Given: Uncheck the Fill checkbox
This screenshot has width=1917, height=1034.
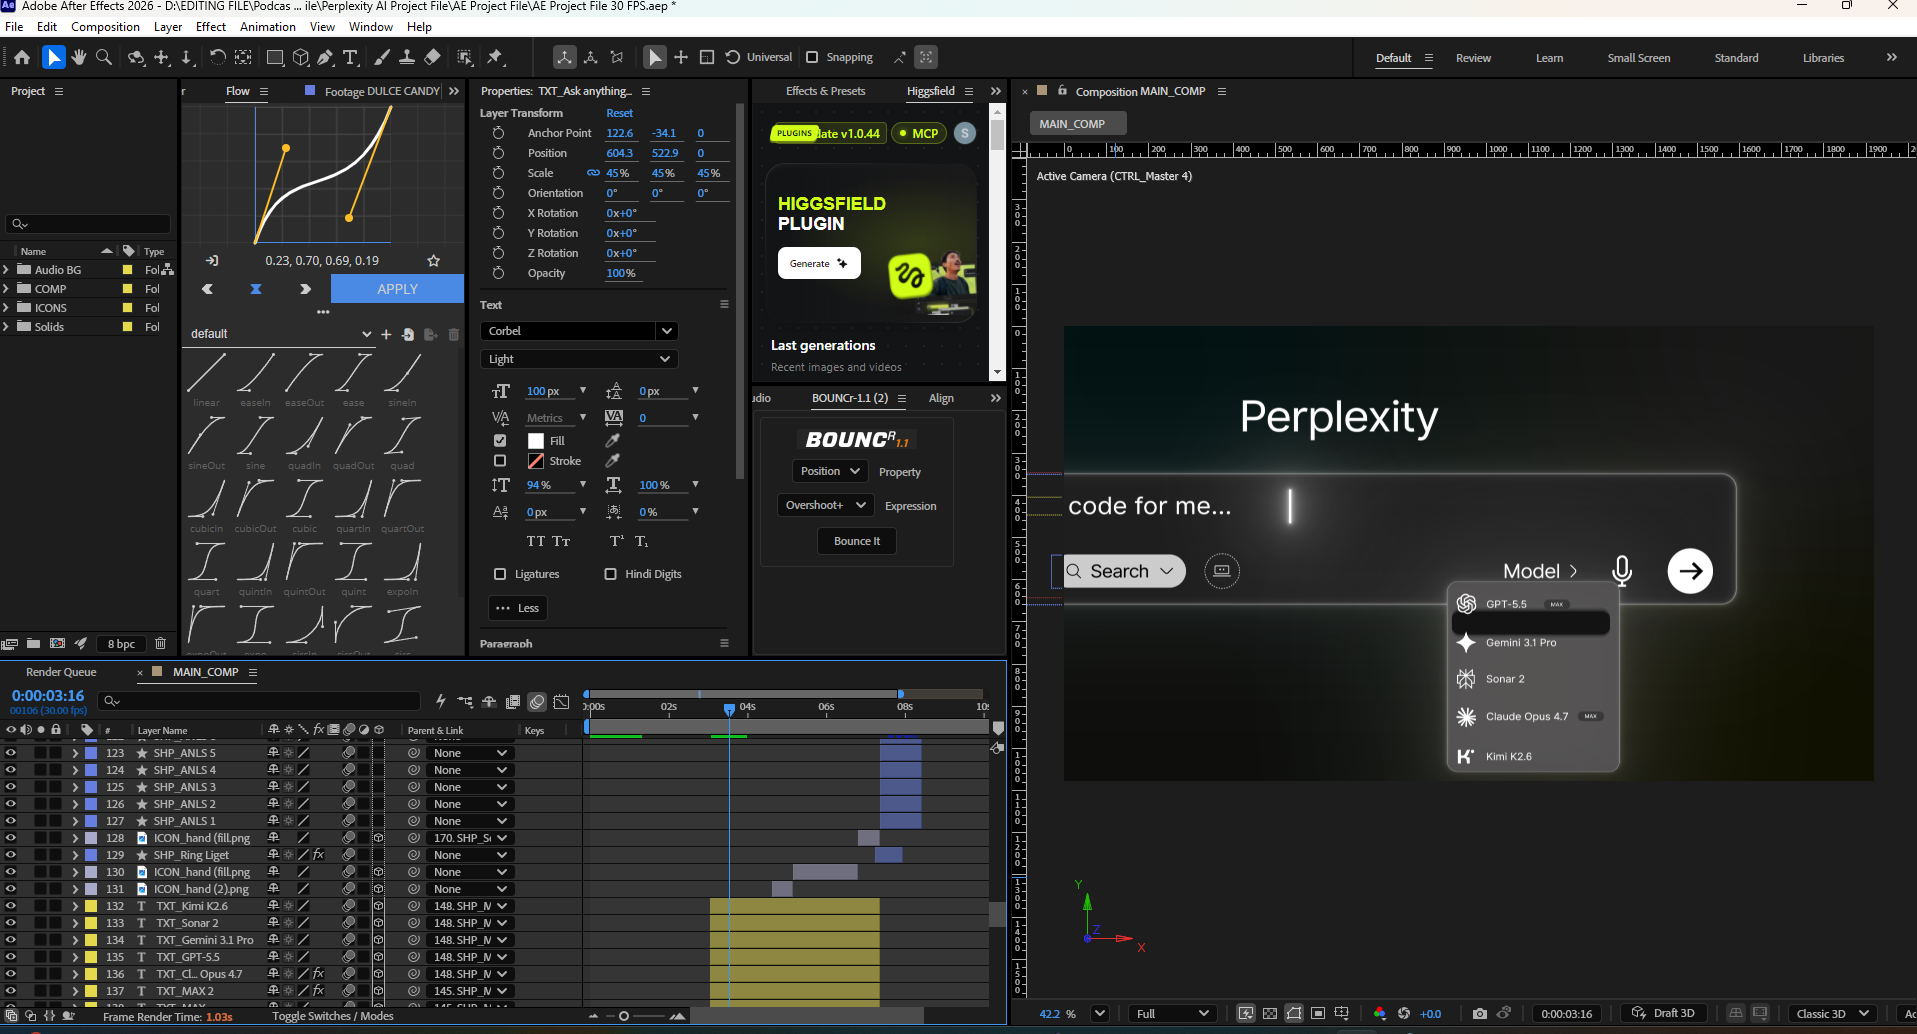Looking at the screenshot, I should (500, 440).
